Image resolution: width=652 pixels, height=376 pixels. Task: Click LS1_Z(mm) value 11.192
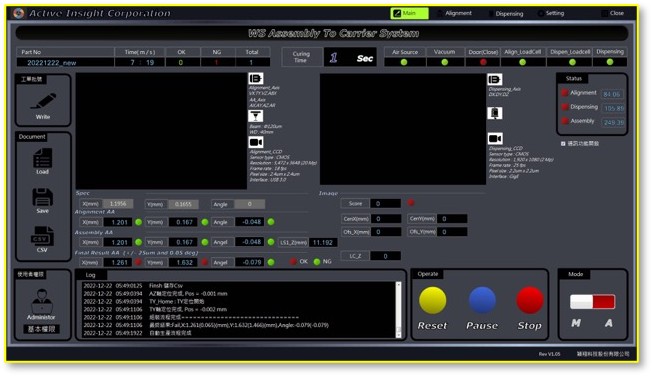tap(323, 242)
